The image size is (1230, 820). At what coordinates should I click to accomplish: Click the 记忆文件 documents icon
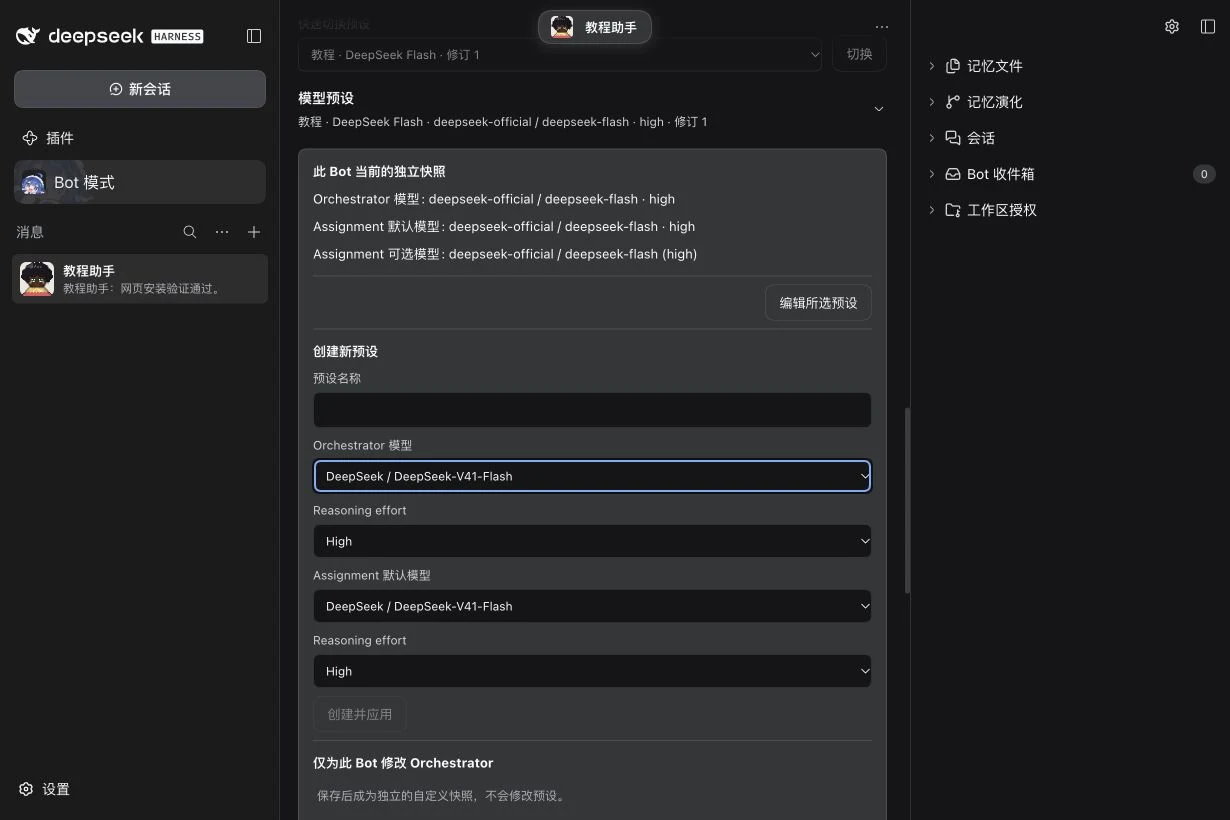[953, 66]
